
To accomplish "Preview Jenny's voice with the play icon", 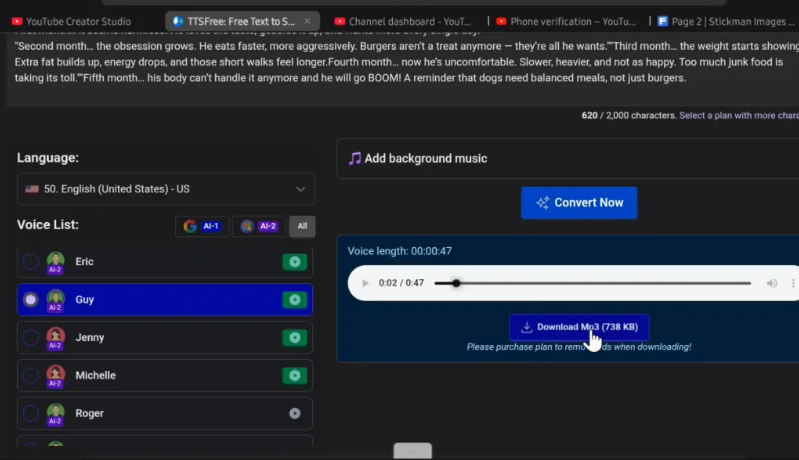I will point(293,338).
